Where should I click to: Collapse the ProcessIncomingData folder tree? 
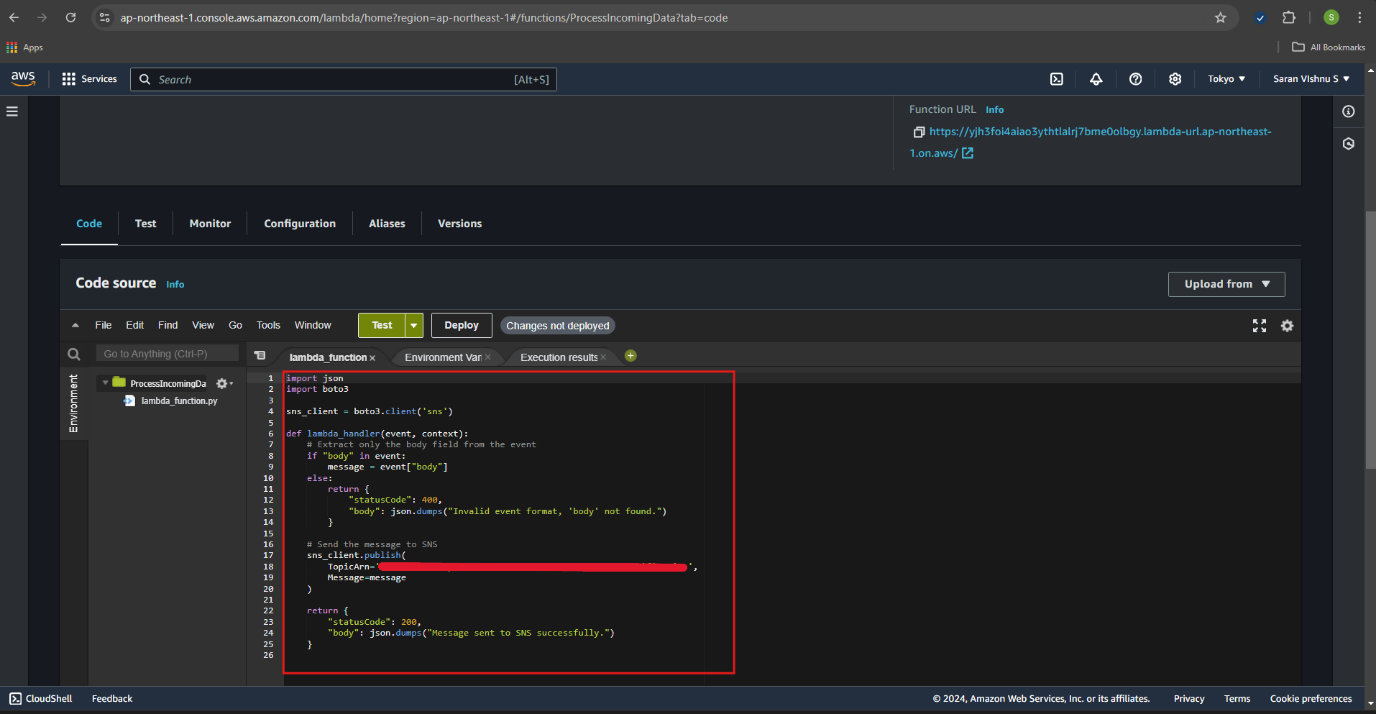104,383
